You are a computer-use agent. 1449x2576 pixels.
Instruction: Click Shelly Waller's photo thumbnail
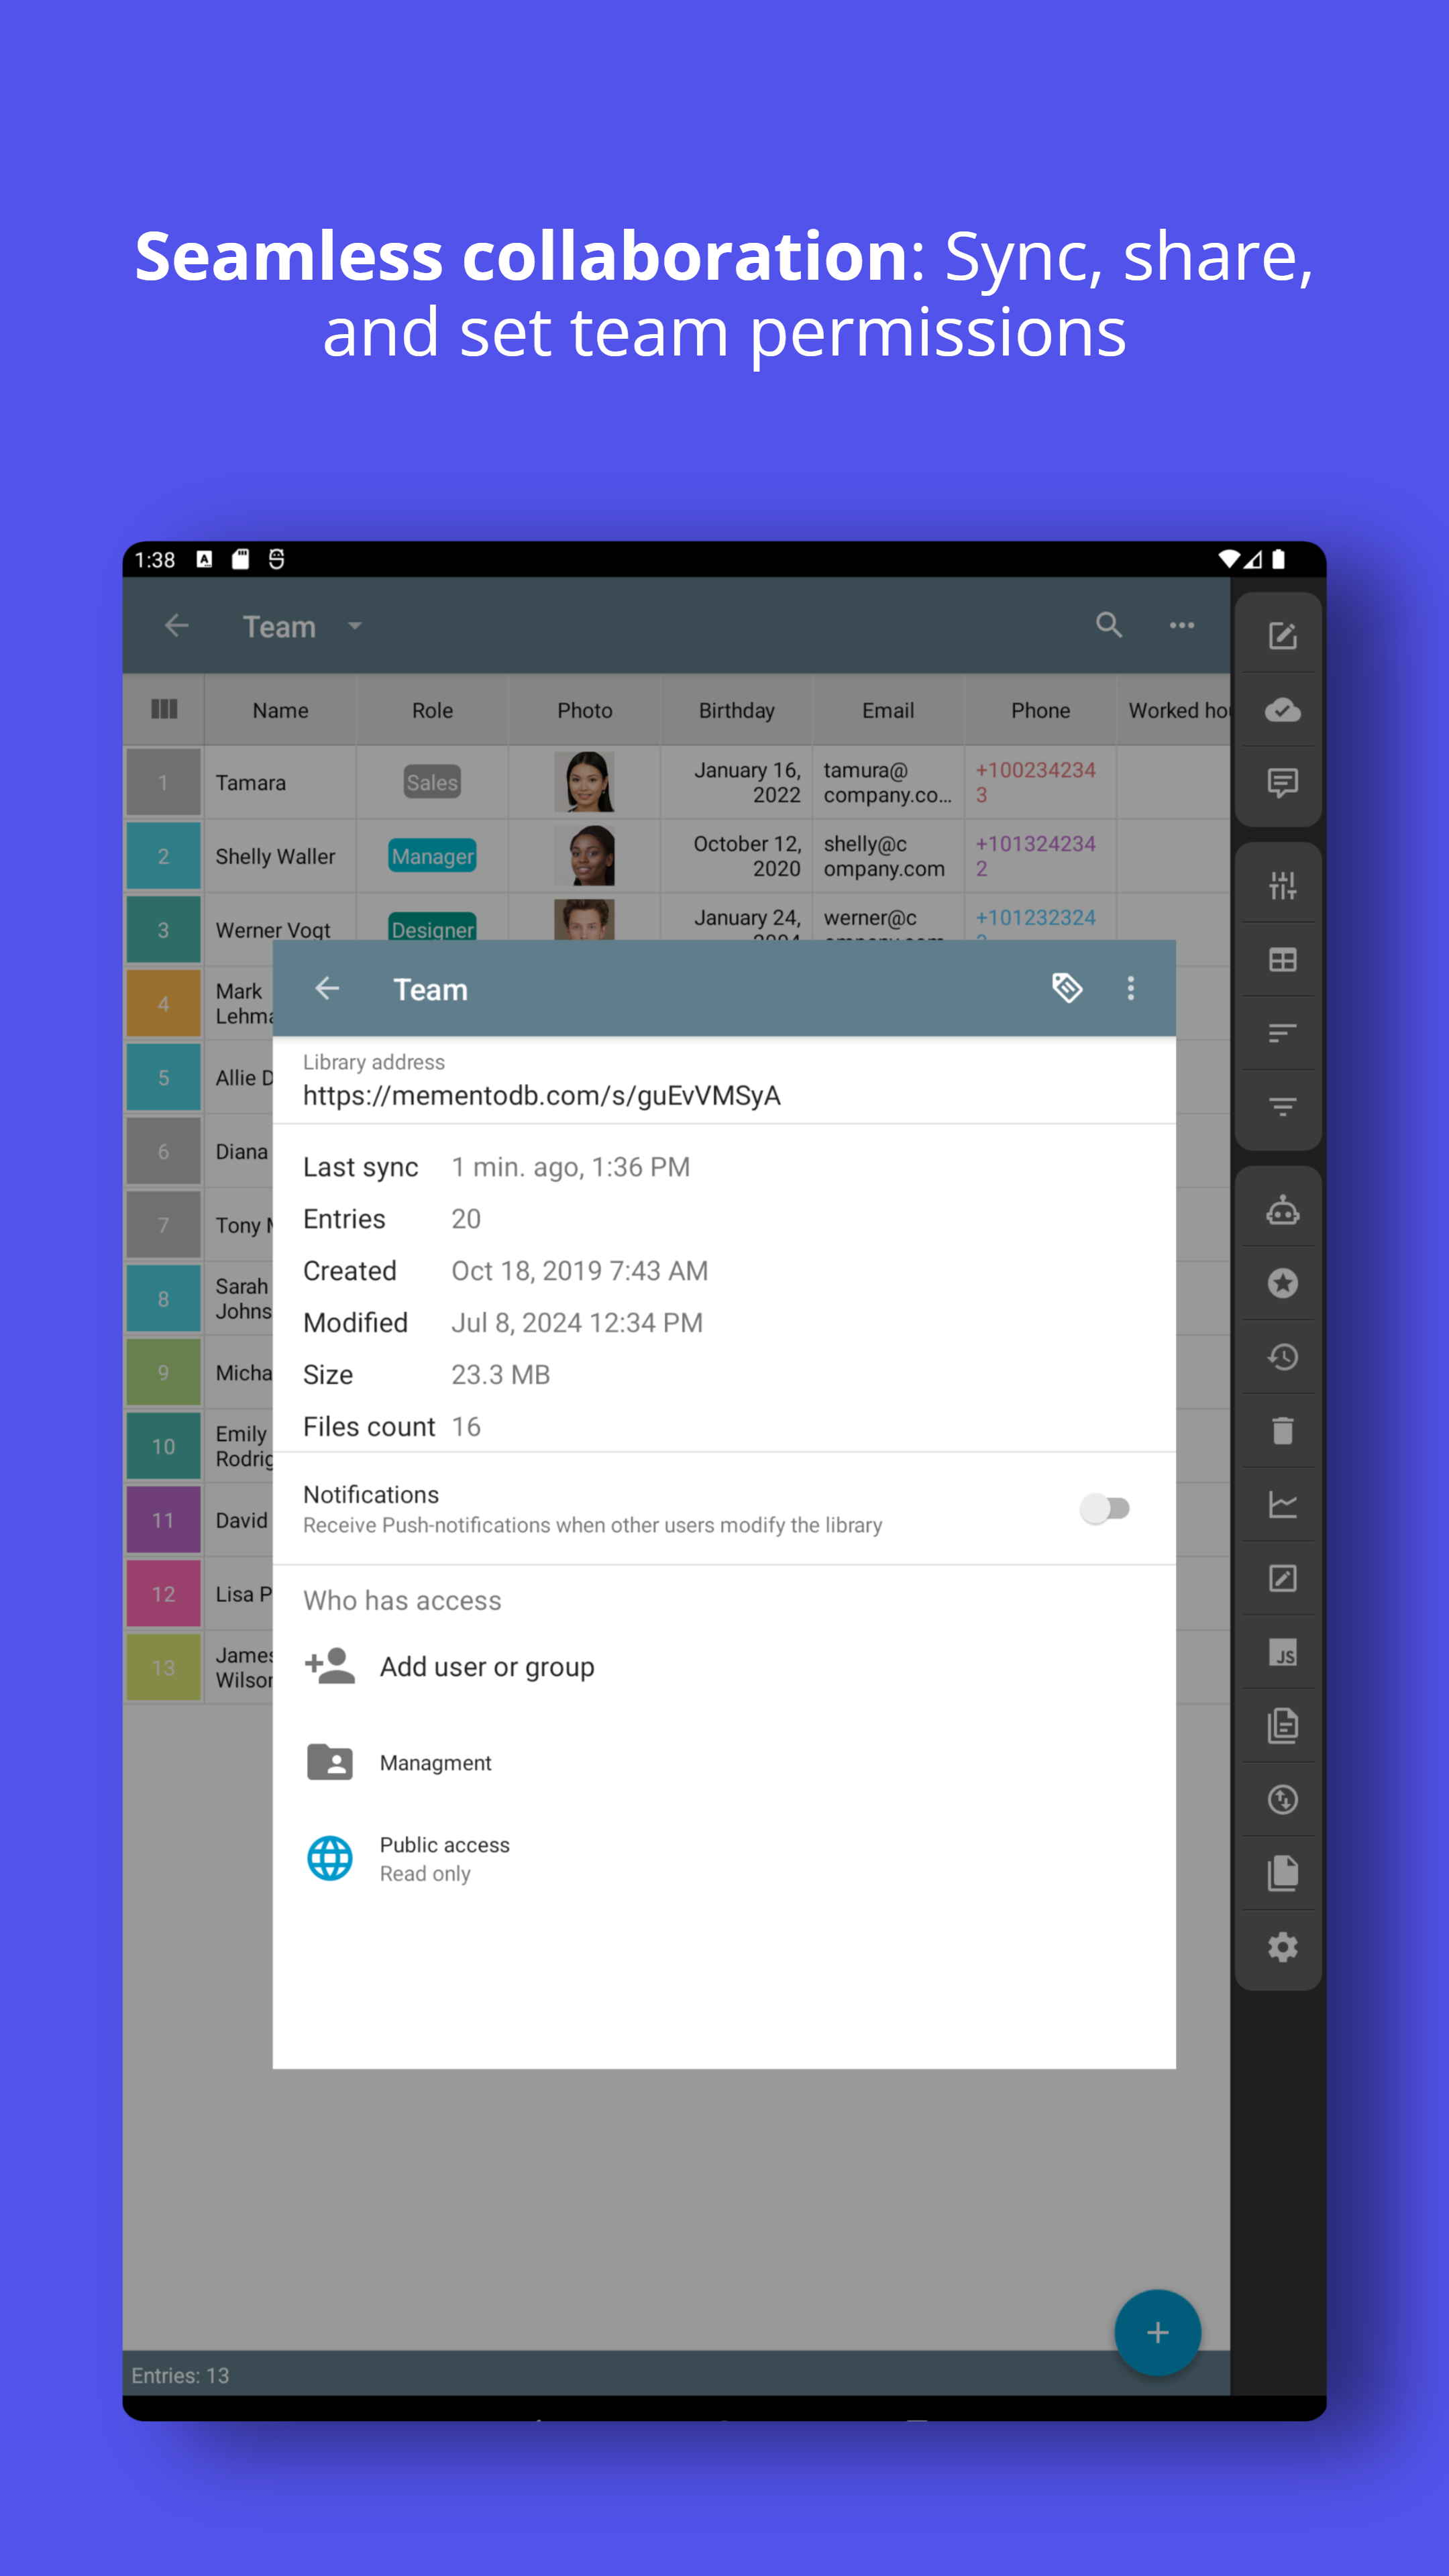pos(584,856)
